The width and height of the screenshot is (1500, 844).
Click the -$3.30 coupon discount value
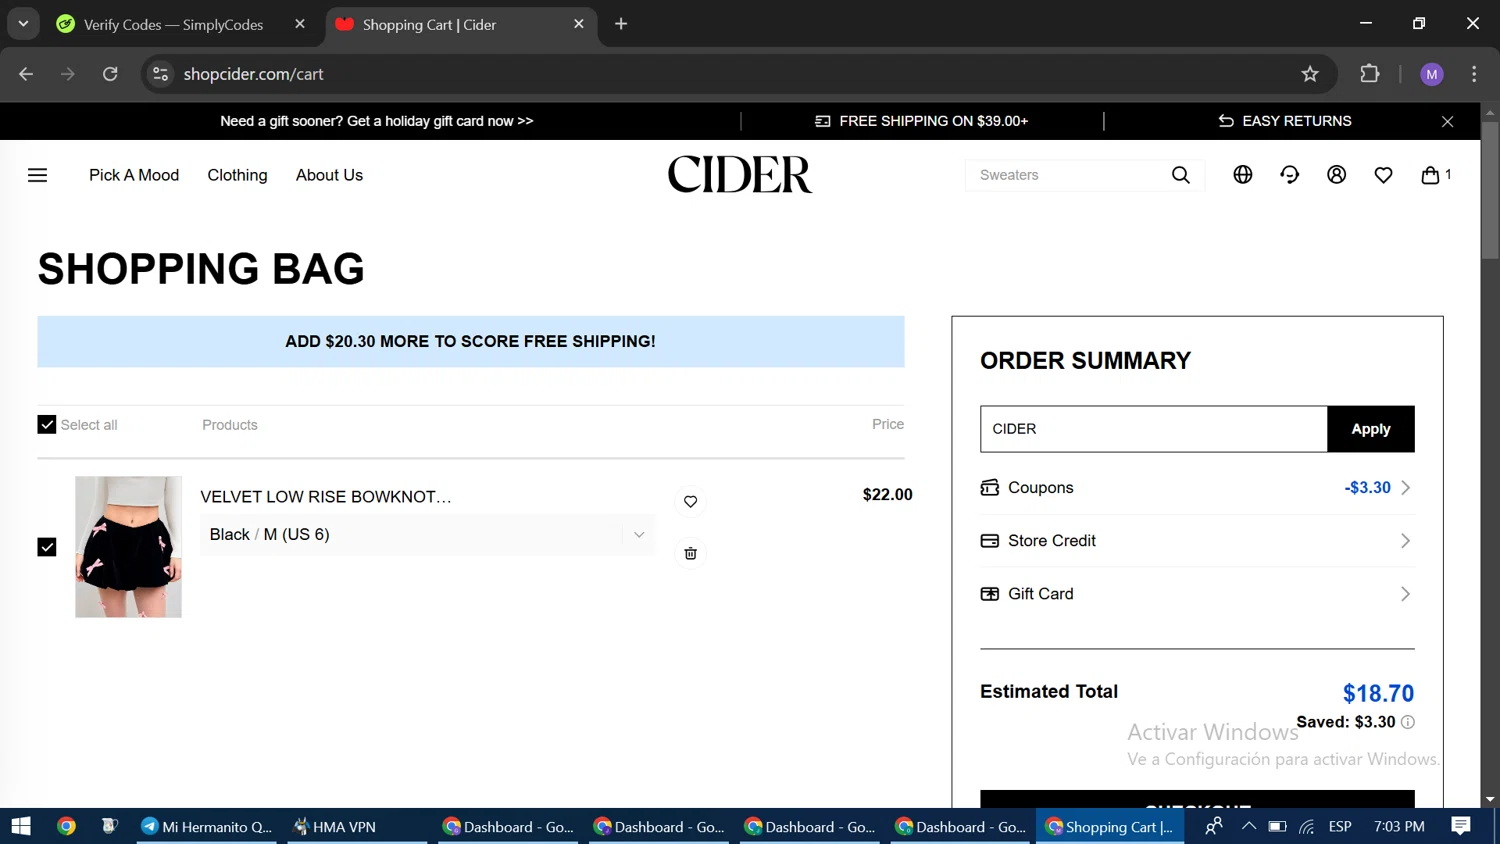pyautogui.click(x=1367, y=488)
